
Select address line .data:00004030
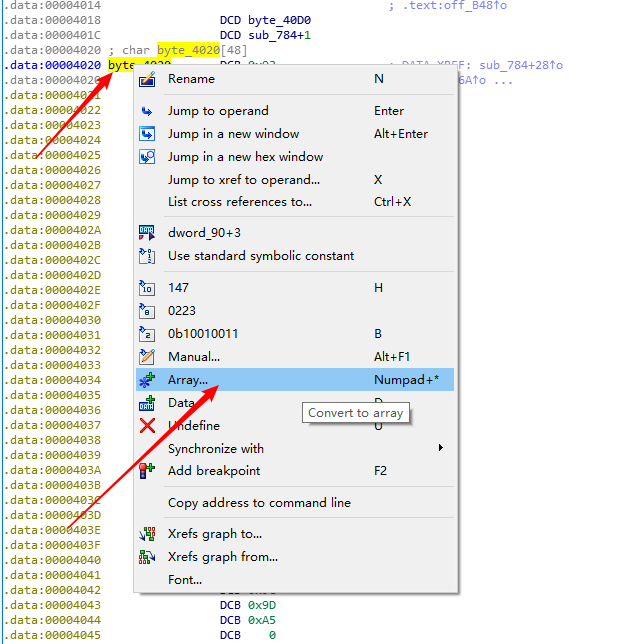53,320
